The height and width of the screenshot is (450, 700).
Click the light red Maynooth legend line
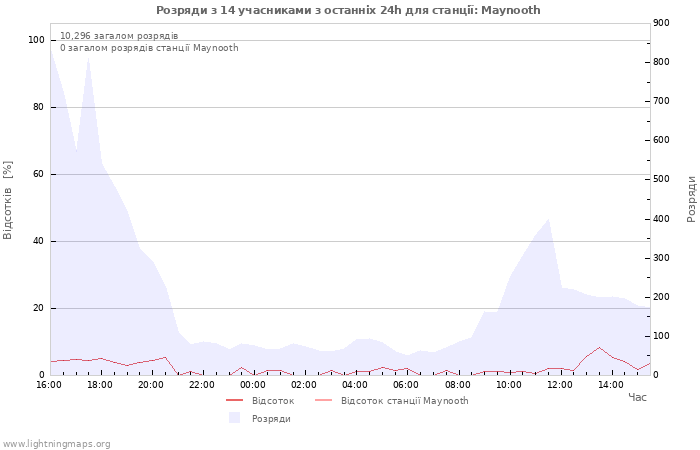323,401
